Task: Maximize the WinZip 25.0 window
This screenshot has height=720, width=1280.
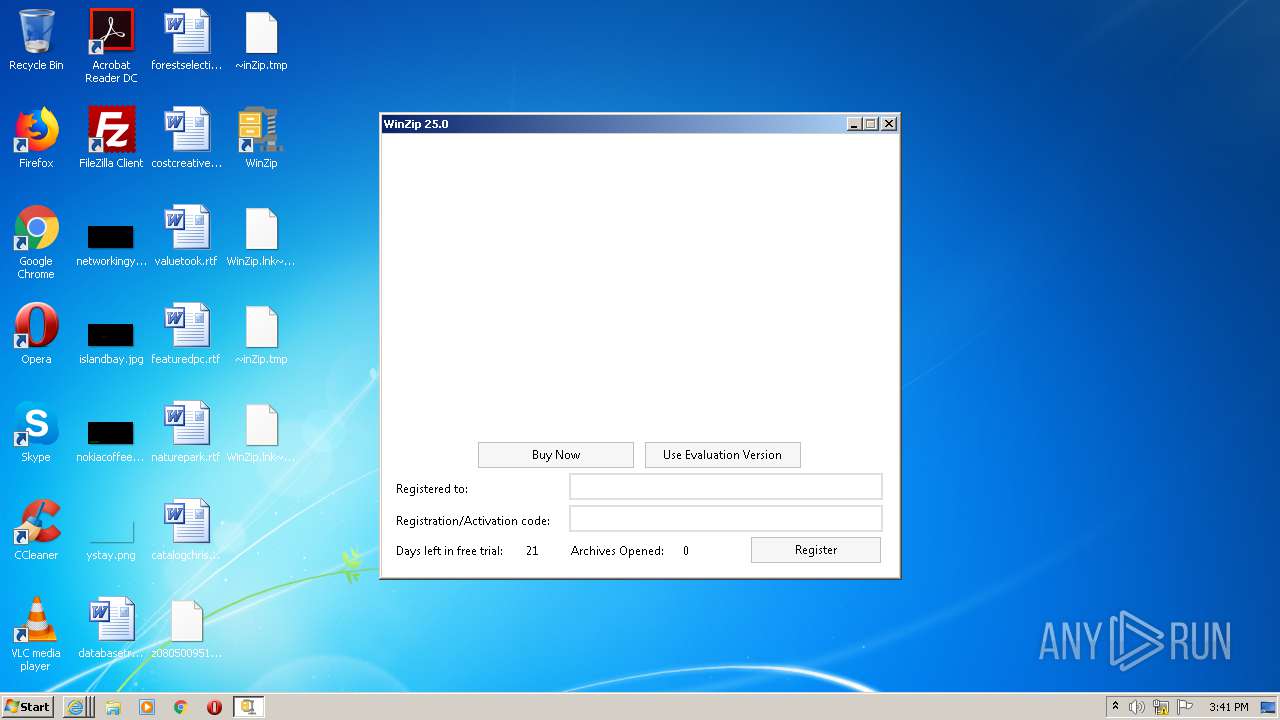Action: pos(871,124)
